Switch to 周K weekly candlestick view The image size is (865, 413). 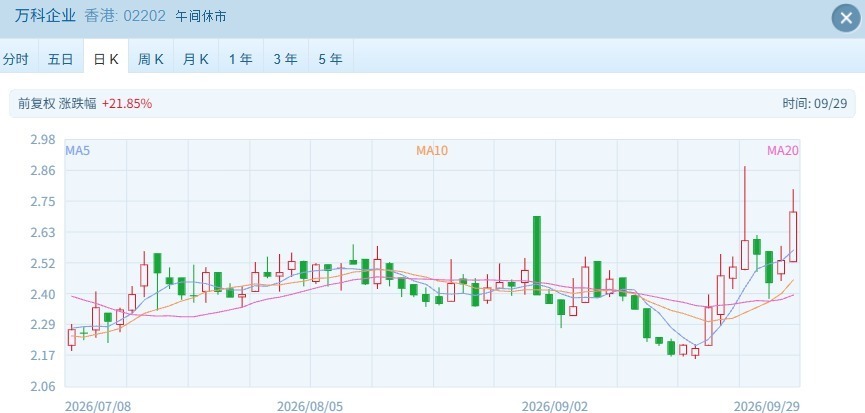[151, 58]
